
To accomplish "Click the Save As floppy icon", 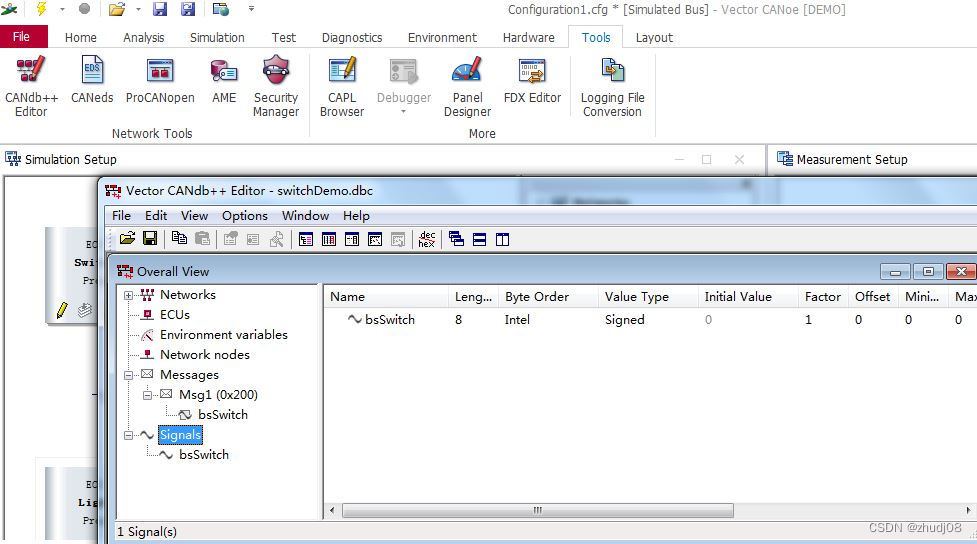I will (x=188, y=9).
